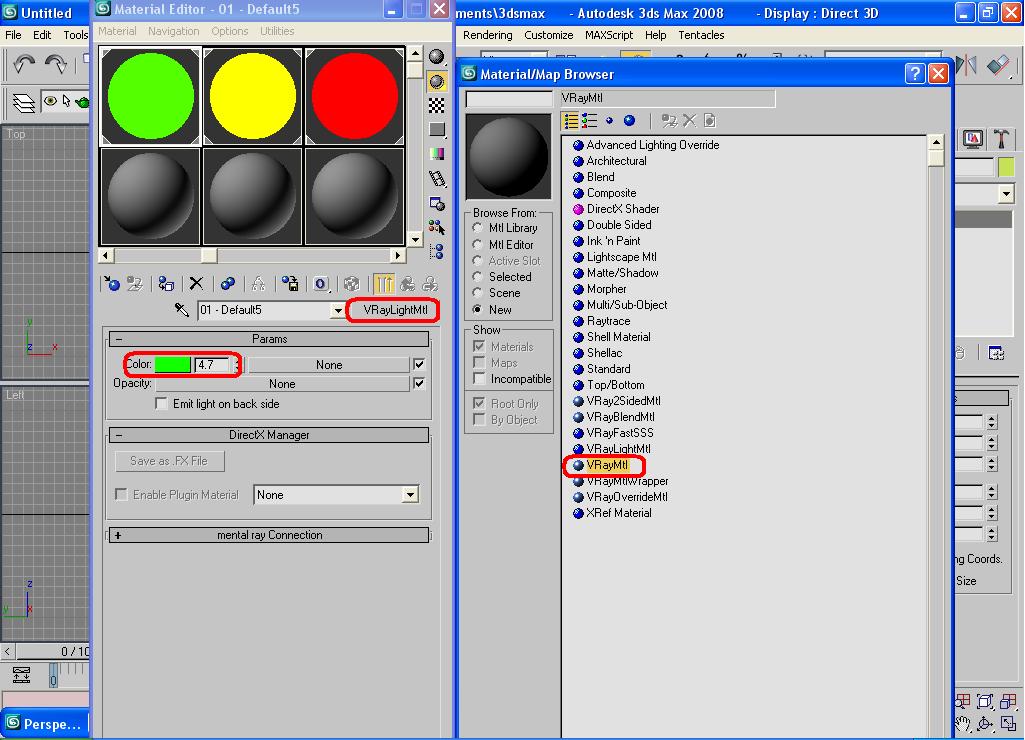The height and width of the screenshot is (740, 1025).
Task: Select the Mtl Editor radio button
Action: [478, 244]
